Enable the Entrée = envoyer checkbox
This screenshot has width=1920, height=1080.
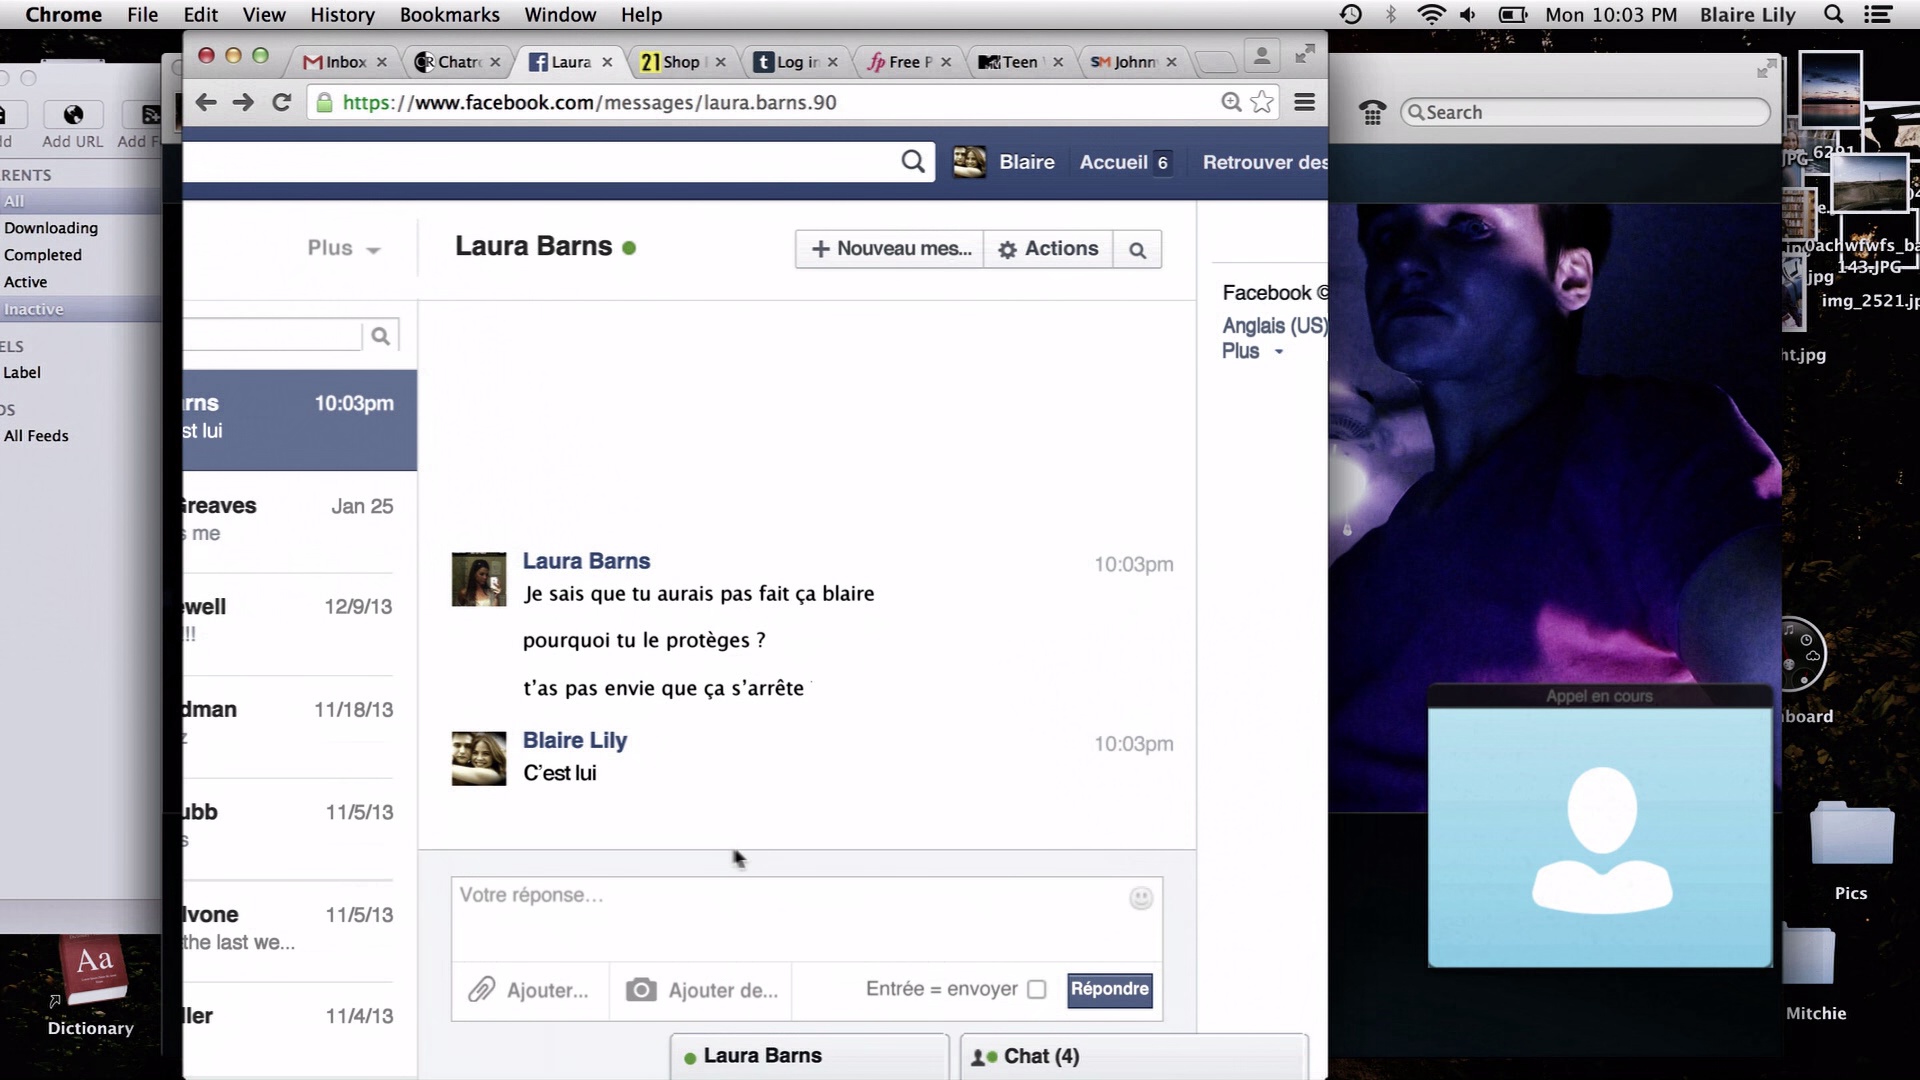tap(1037, 989)
